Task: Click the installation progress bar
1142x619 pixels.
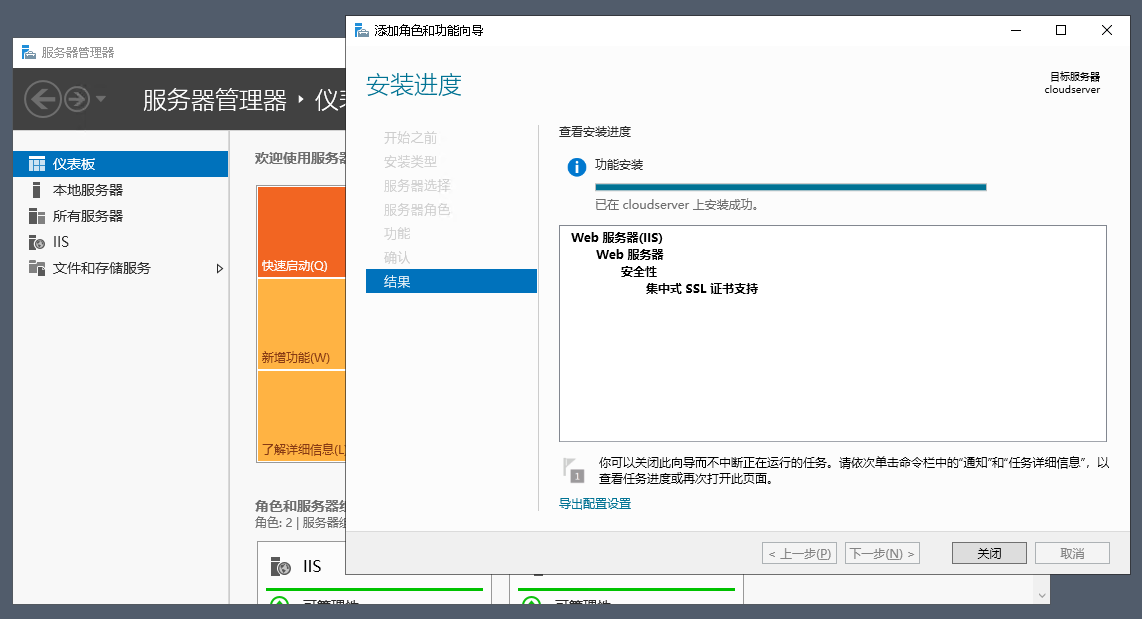Action: click(x=790, y=187)
